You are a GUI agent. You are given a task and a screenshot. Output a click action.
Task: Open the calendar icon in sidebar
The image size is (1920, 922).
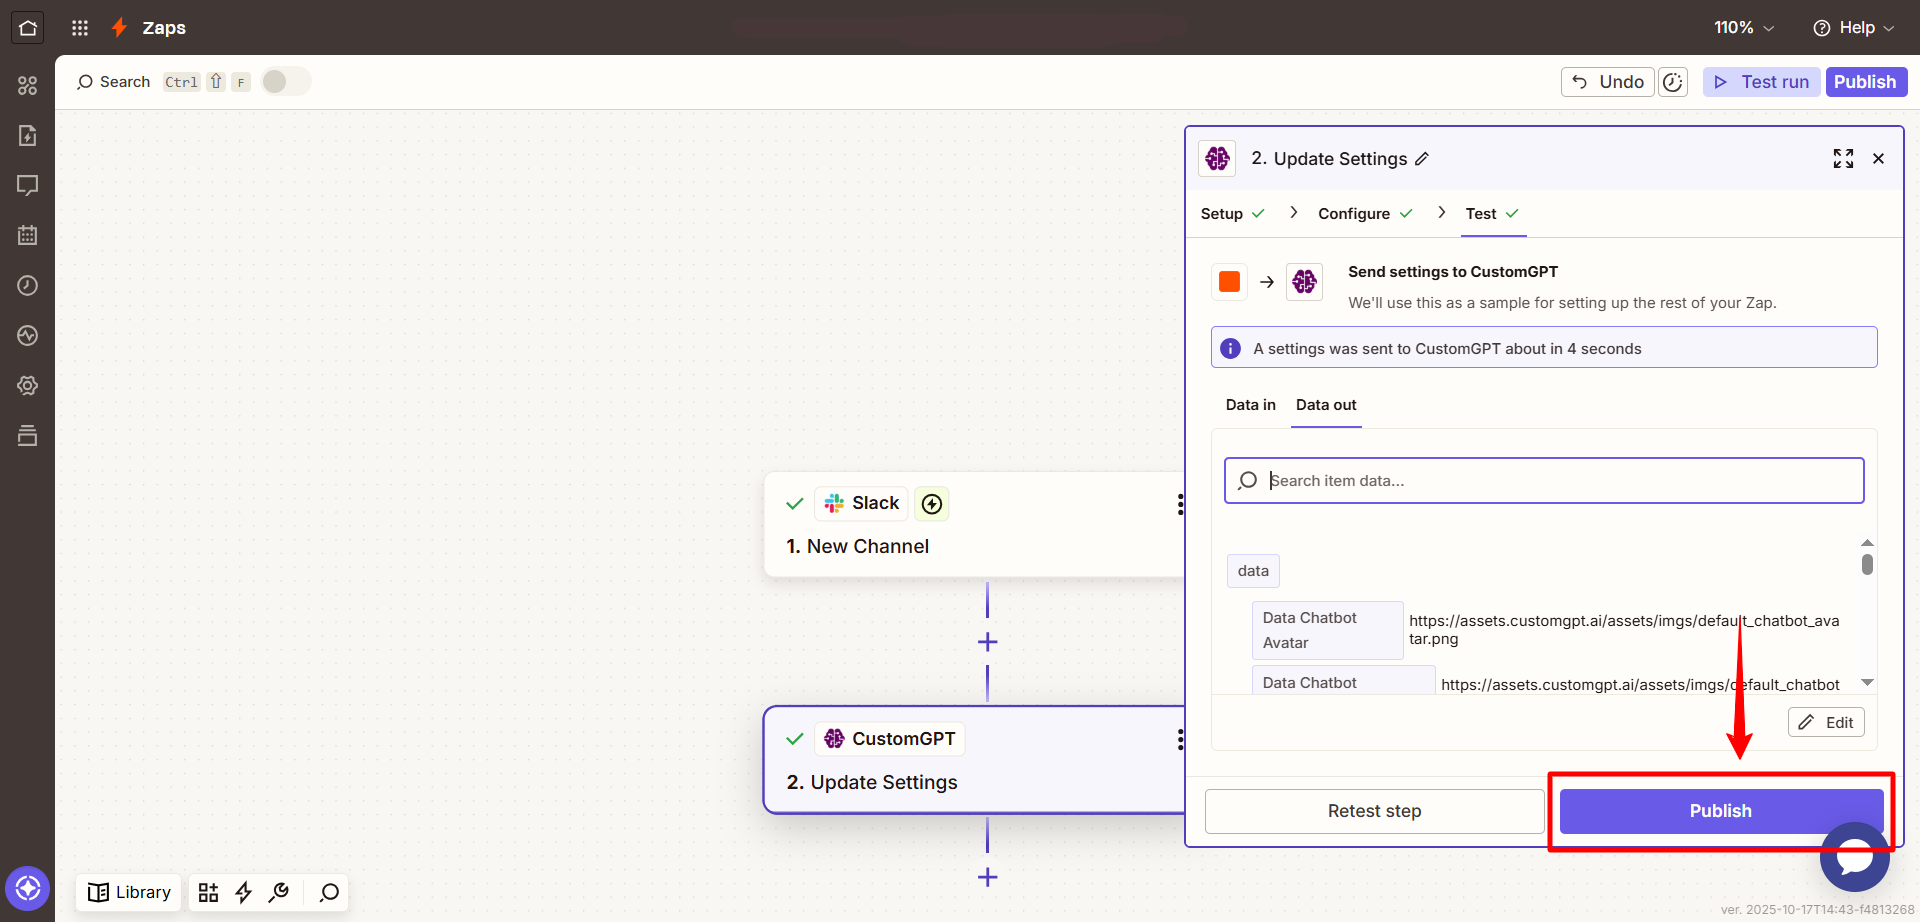28,236
